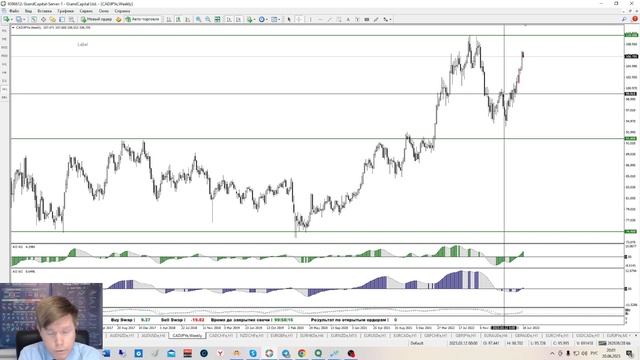Open the Файл menu
This screenshot has width=640, height=360.
pyautogui.click(x=14, y=11)
